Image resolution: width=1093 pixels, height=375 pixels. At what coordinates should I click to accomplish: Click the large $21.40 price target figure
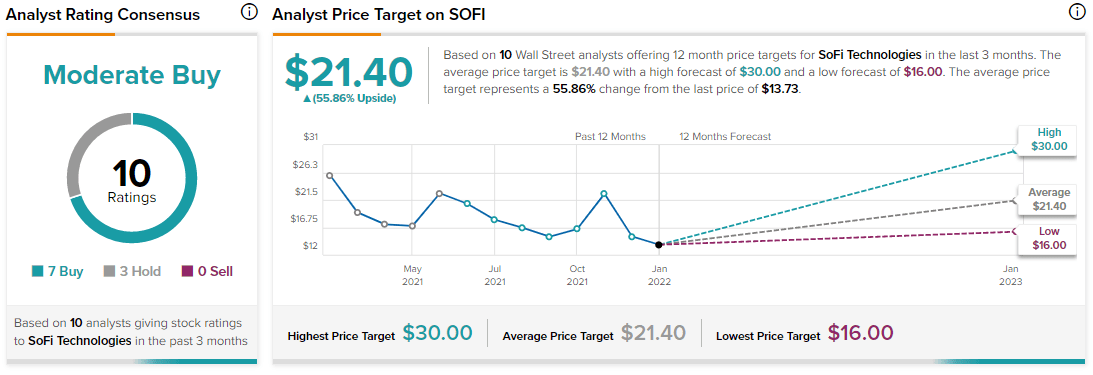pos(349,71)
